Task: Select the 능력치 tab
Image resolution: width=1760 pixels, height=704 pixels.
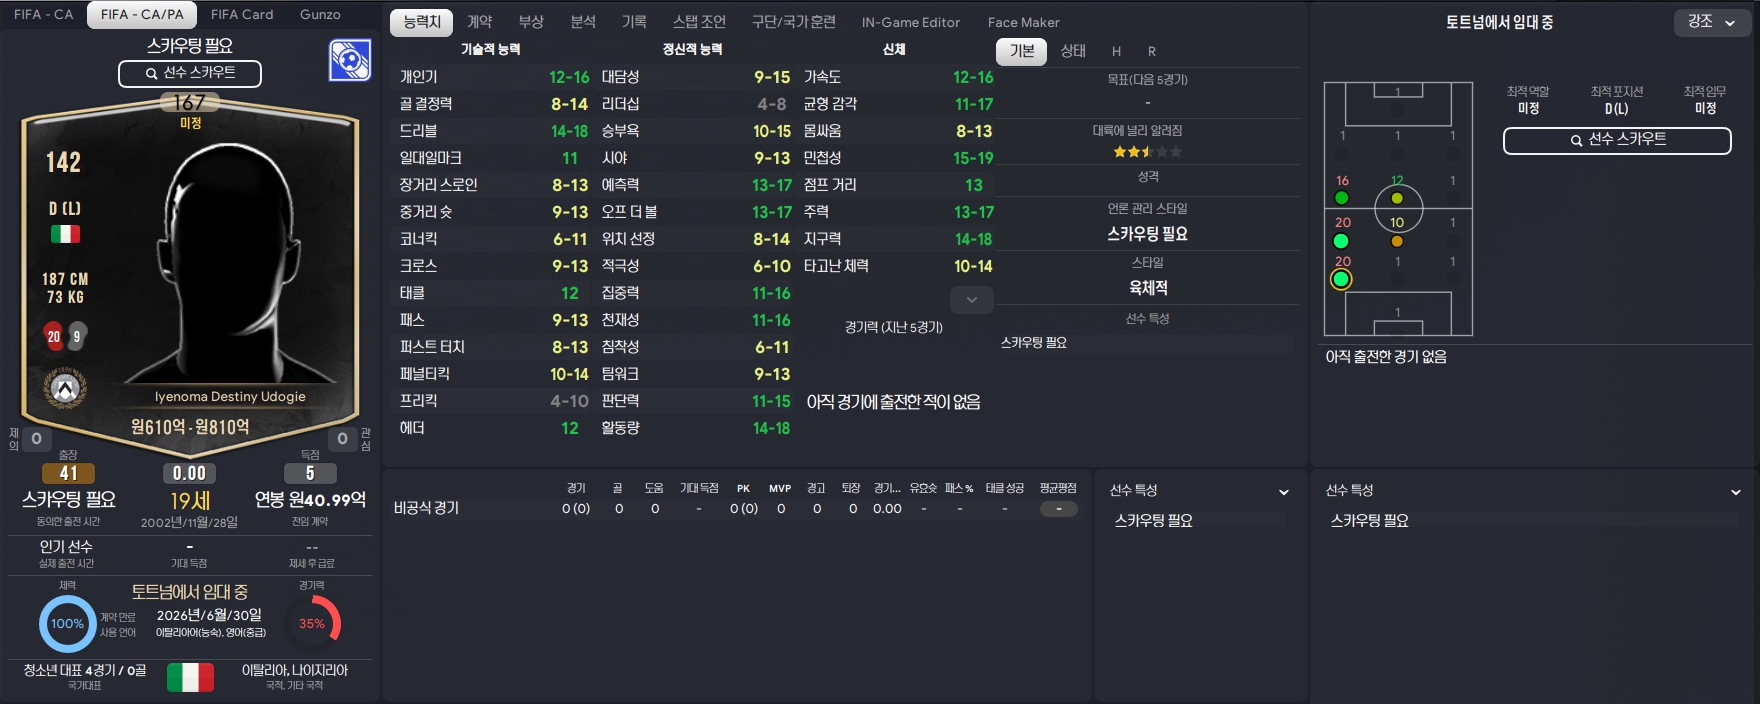Action: click(421, 22)
